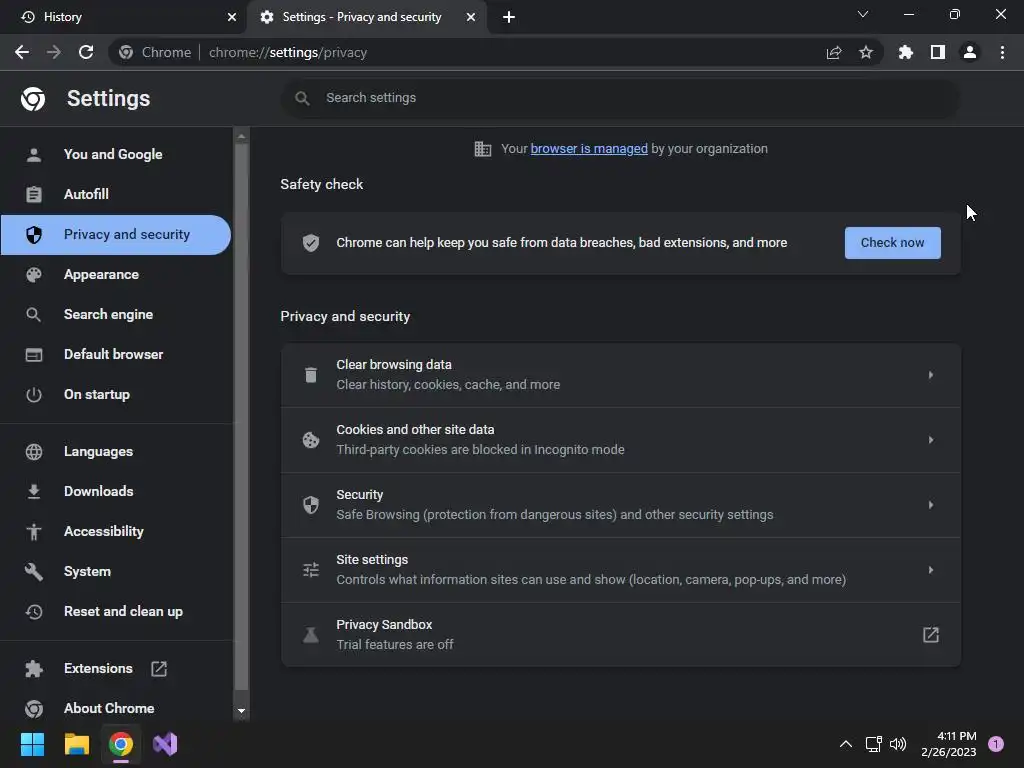Click the shield icon in Security row

pyautogui.click(x=311, y=505)
